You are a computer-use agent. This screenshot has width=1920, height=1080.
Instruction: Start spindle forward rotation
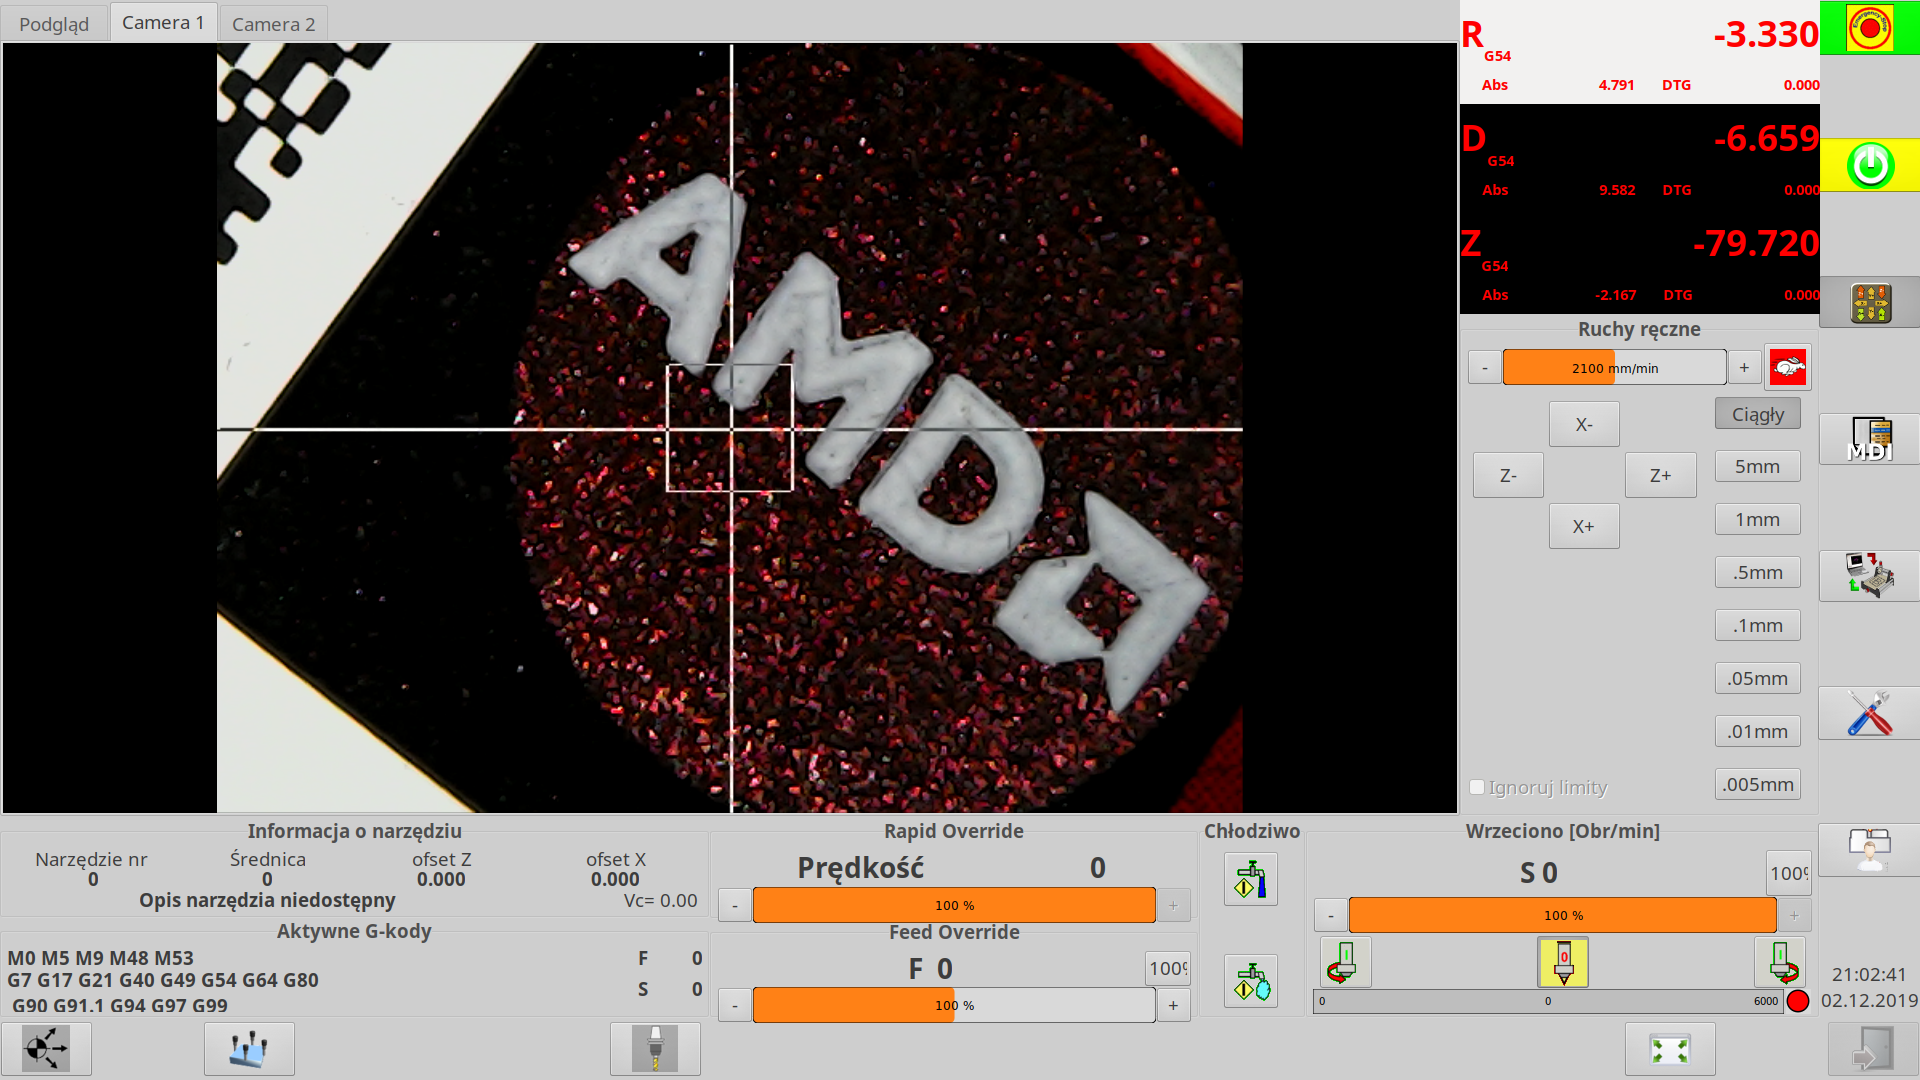tap(1780, 962)
